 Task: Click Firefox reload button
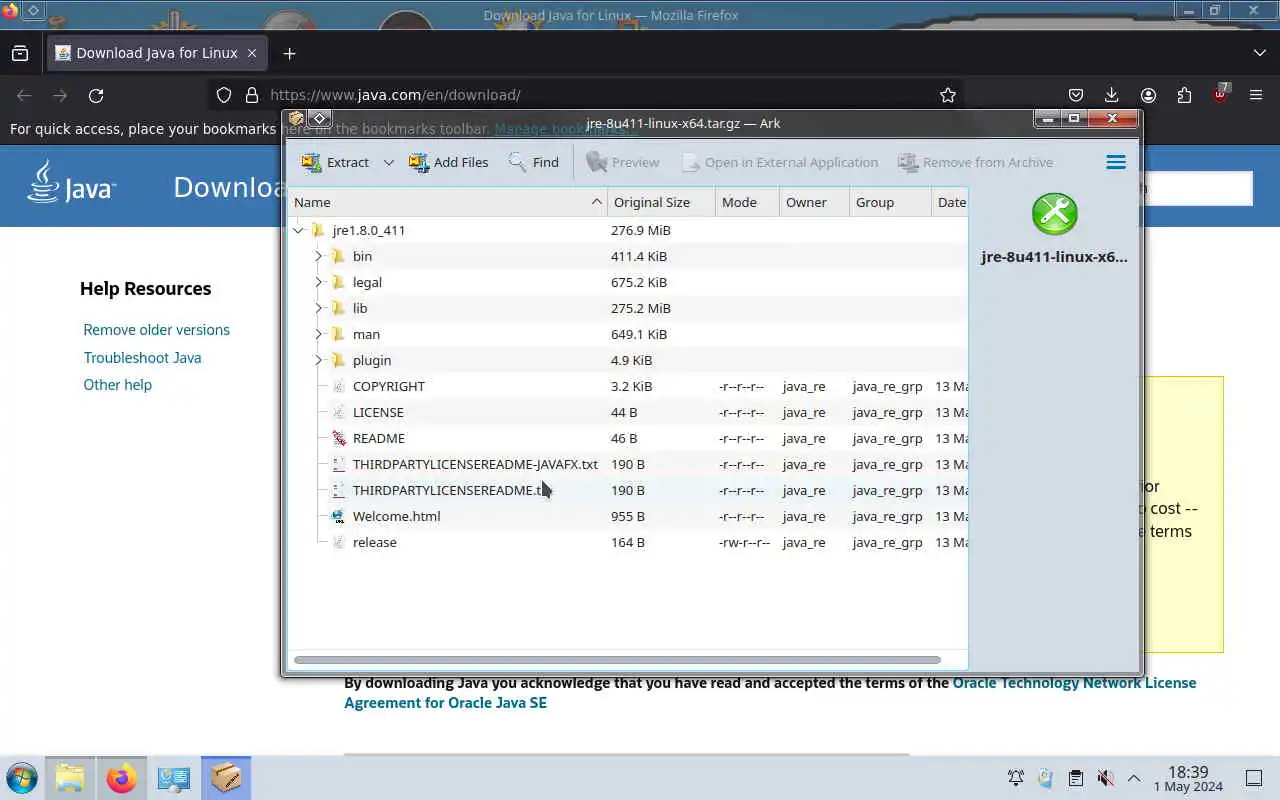click(x=96, y=95)
